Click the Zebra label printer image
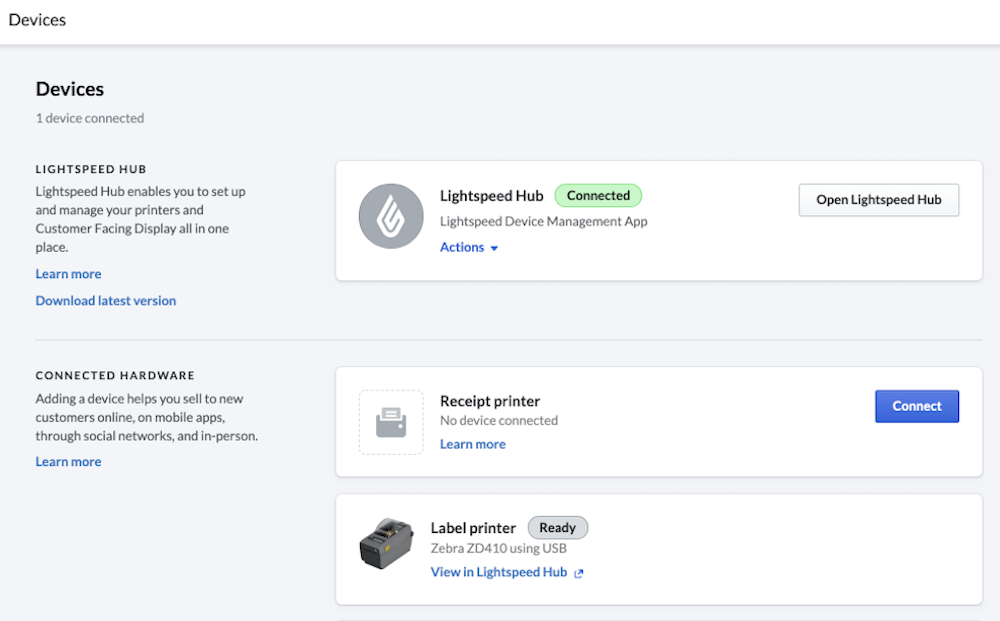The height and width of the screenshot is (621, 1000). click(x=386, y=546)
